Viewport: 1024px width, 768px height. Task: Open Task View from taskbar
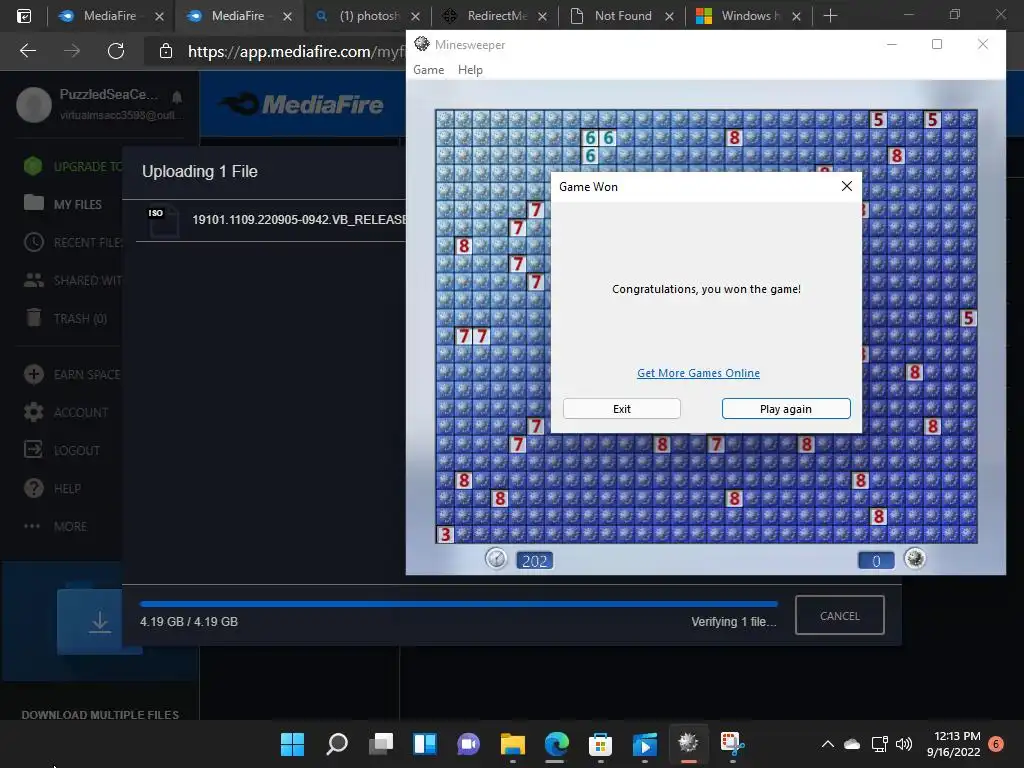(381, 743)
